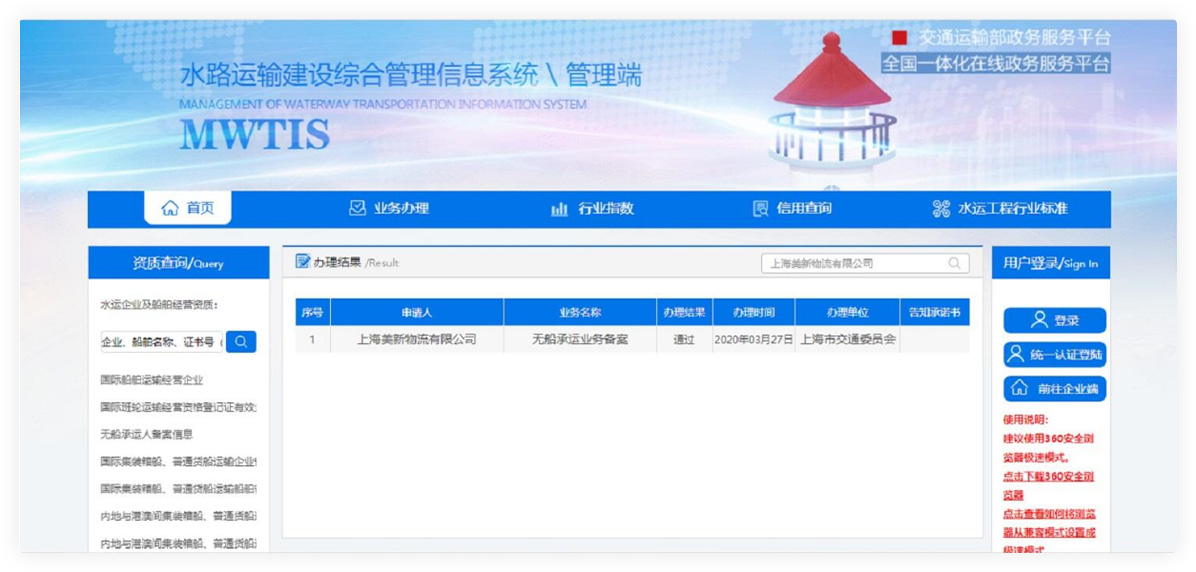
Task: Click the MWTIS logo
Action: 255,133
